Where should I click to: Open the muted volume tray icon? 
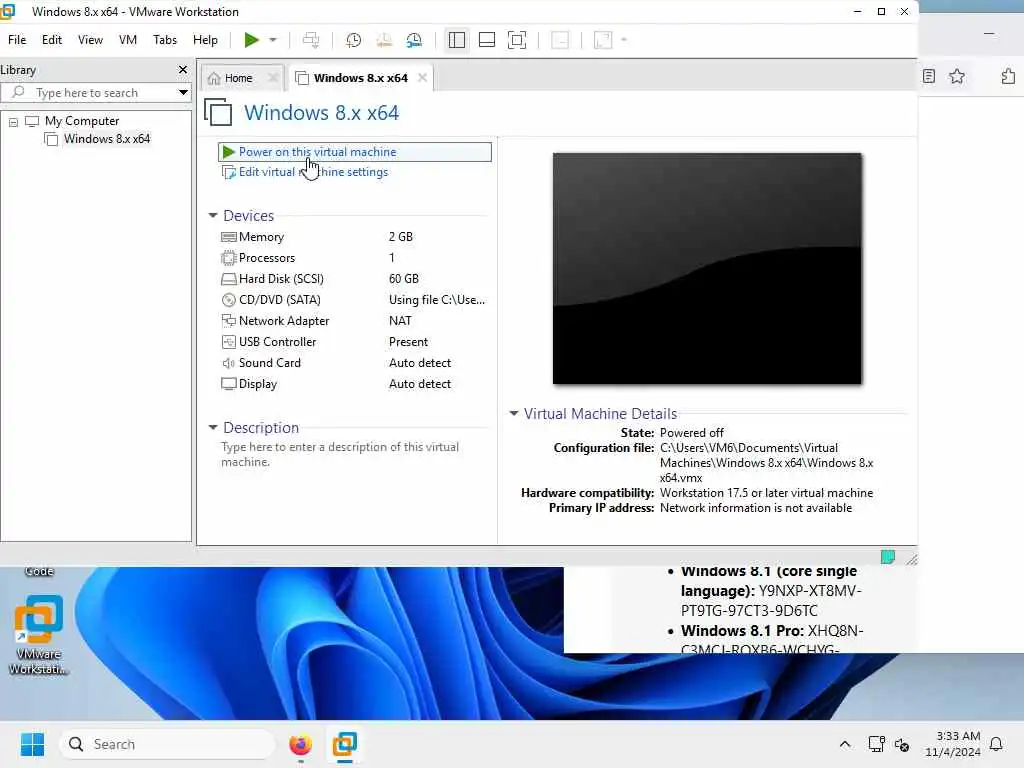click(x=902, y=744)
